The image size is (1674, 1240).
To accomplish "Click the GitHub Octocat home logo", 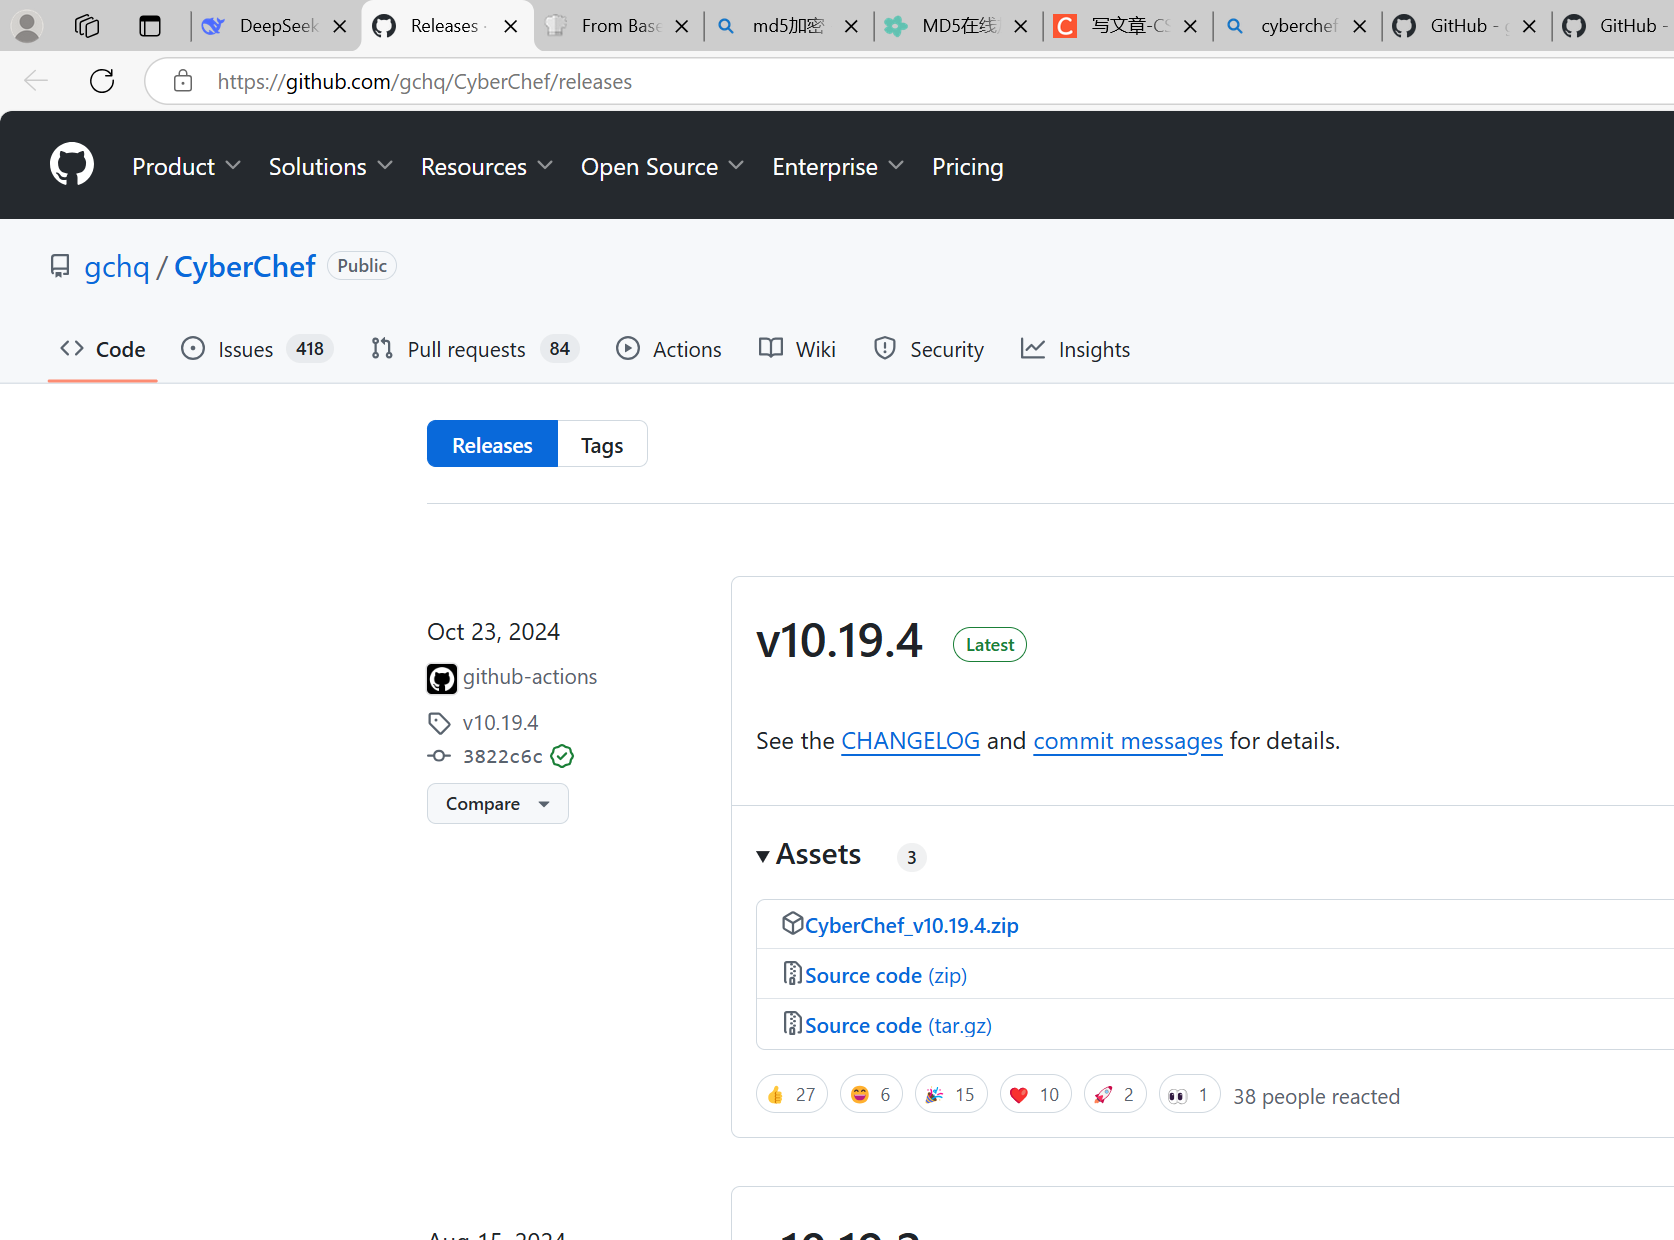I will pos(72,164).
